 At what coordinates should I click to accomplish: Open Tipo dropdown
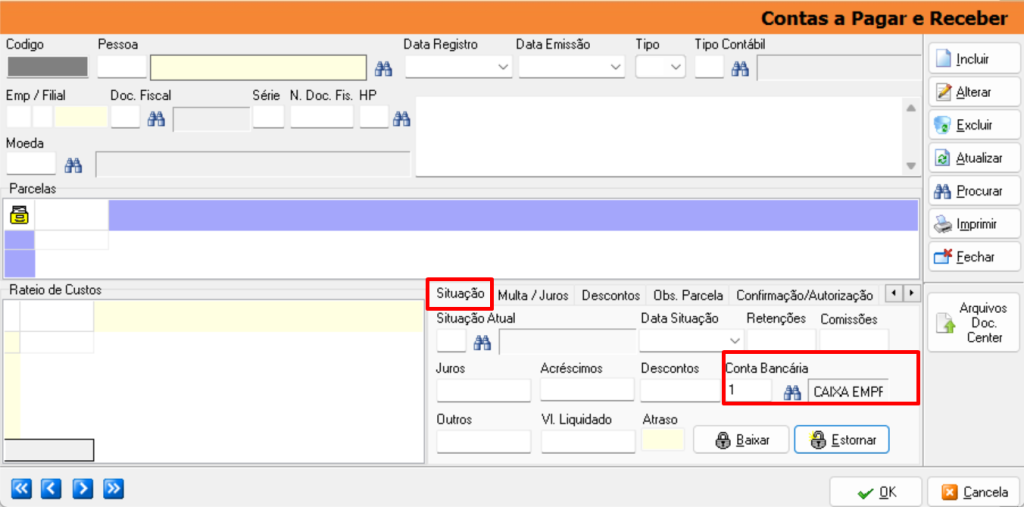(675, 67)
